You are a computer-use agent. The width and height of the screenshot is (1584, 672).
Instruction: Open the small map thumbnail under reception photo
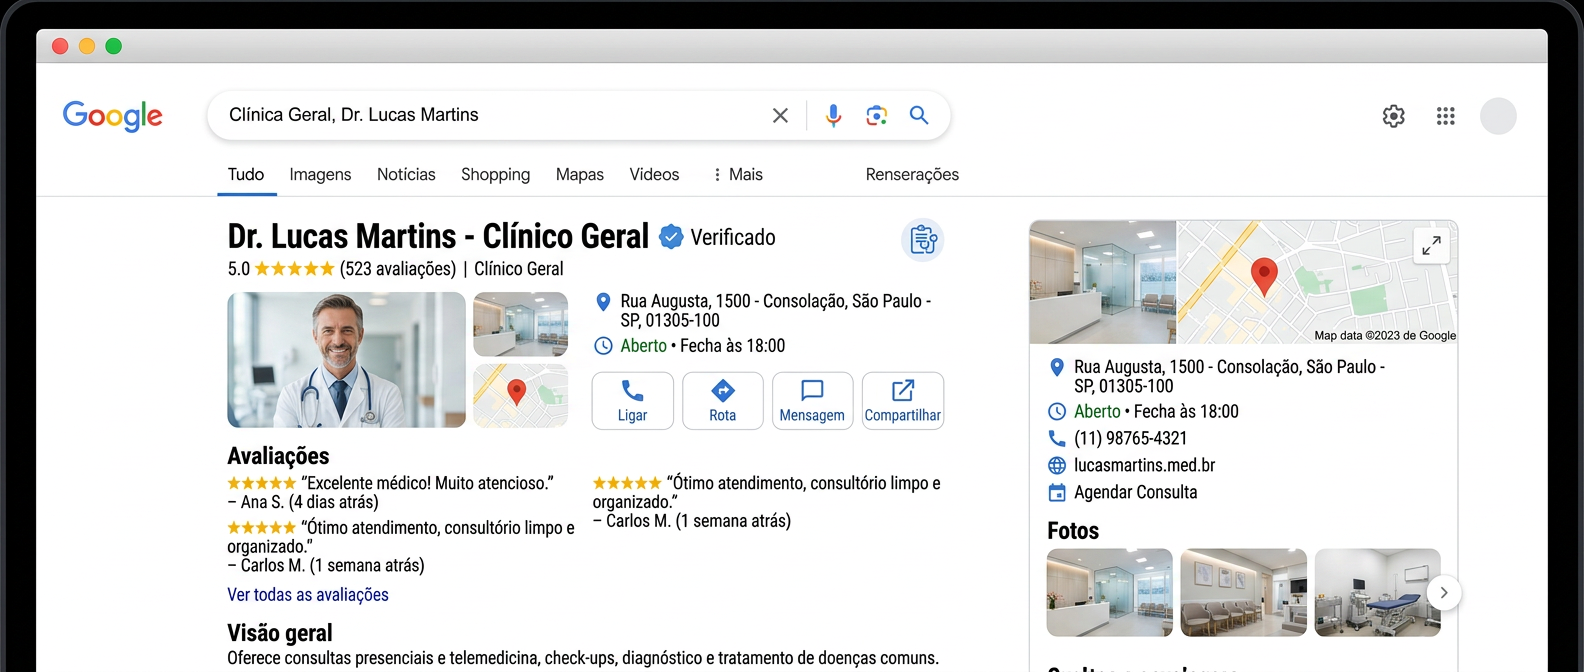520,396
